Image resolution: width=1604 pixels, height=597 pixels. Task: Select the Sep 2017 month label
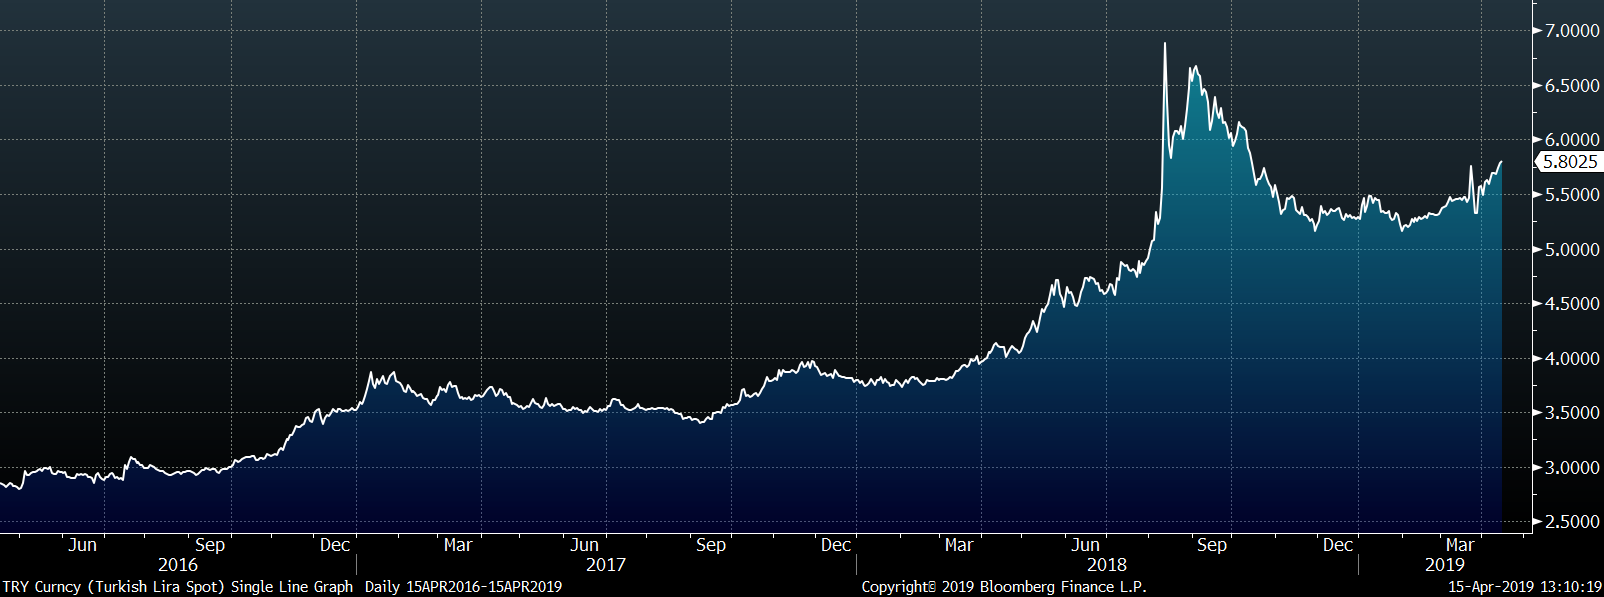[x=710, y=545]
